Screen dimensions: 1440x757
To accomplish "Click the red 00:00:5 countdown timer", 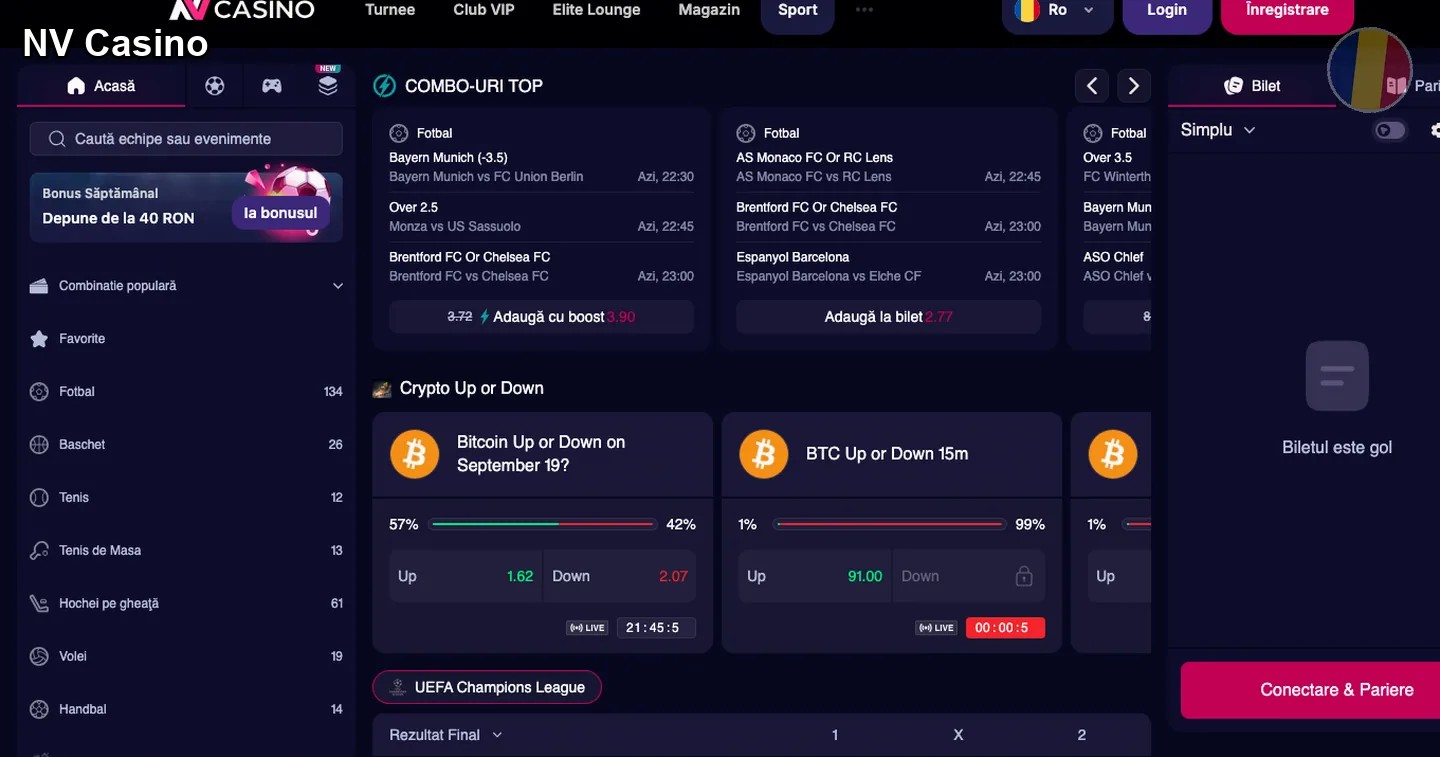I will coord(1005,628).
